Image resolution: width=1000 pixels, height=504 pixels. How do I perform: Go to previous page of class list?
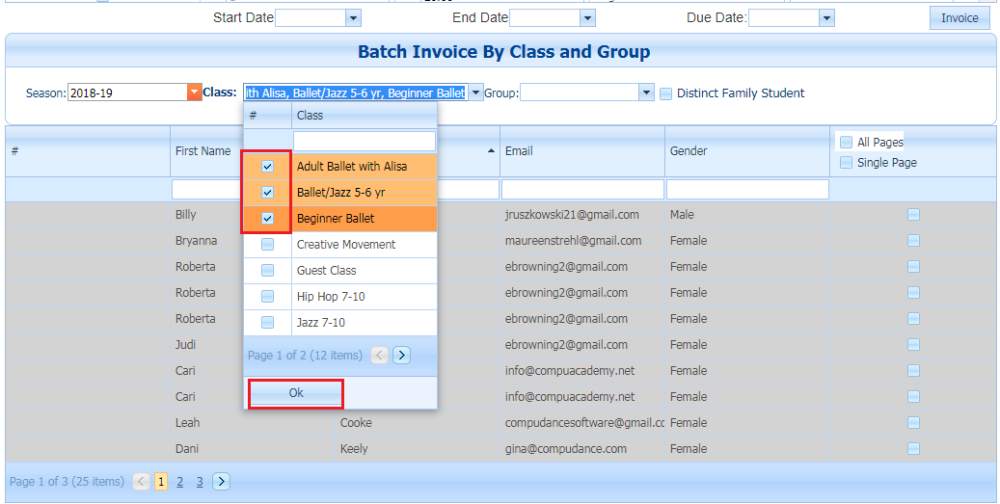pos(379,355)
